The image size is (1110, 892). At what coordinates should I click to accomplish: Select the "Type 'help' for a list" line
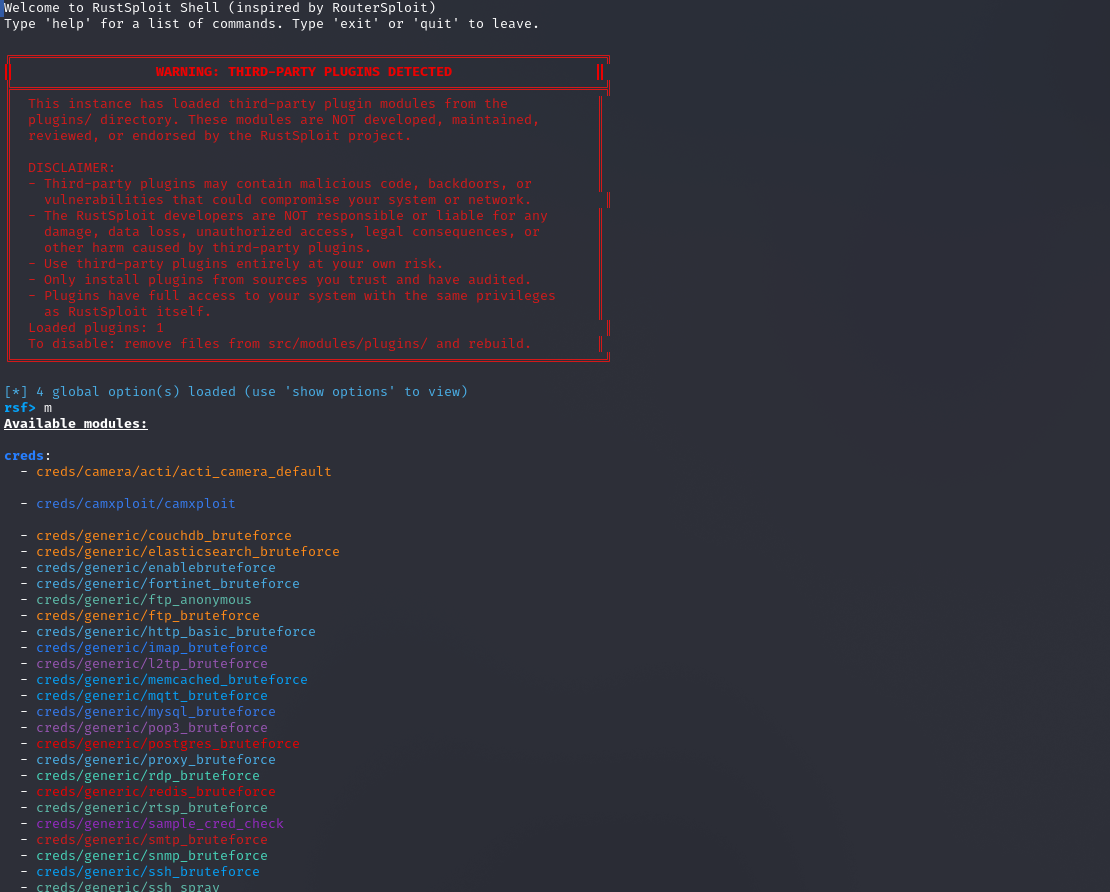pos(272,24)
